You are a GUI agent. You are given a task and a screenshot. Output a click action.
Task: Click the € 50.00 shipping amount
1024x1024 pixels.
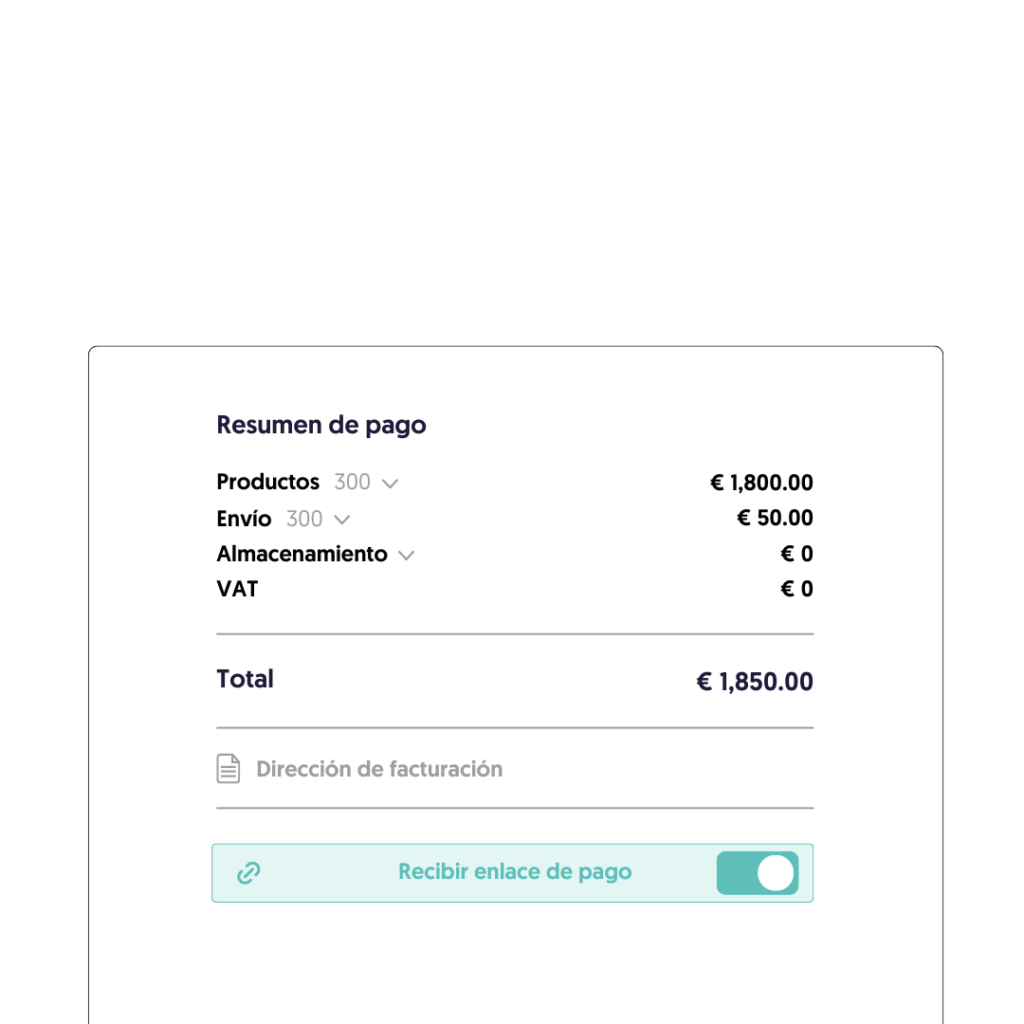(x=775, y=518)
